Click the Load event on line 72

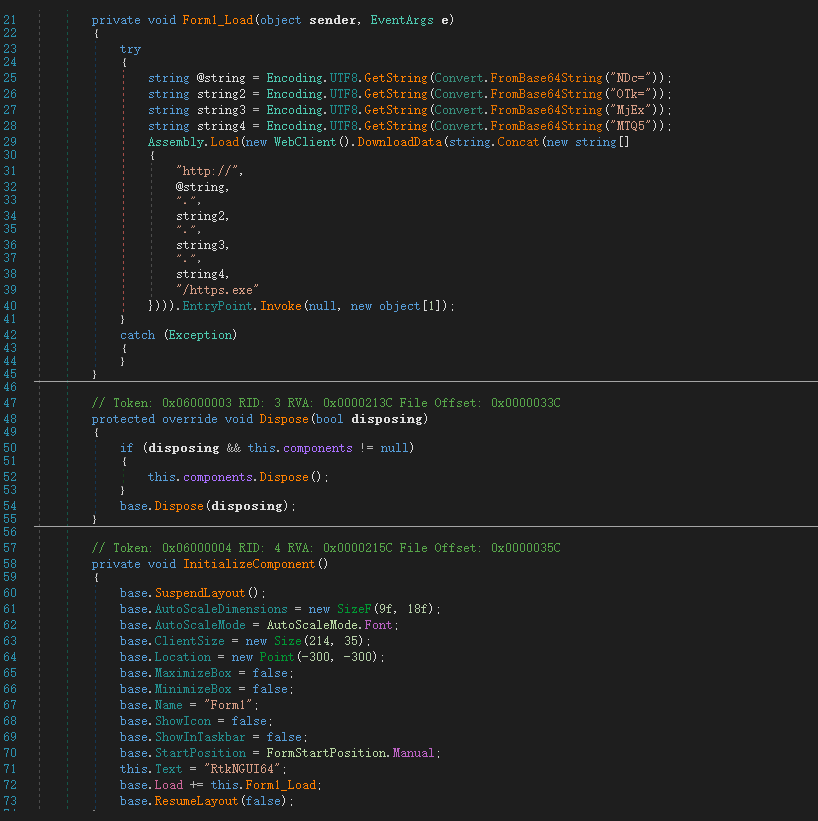coord(169,785)
